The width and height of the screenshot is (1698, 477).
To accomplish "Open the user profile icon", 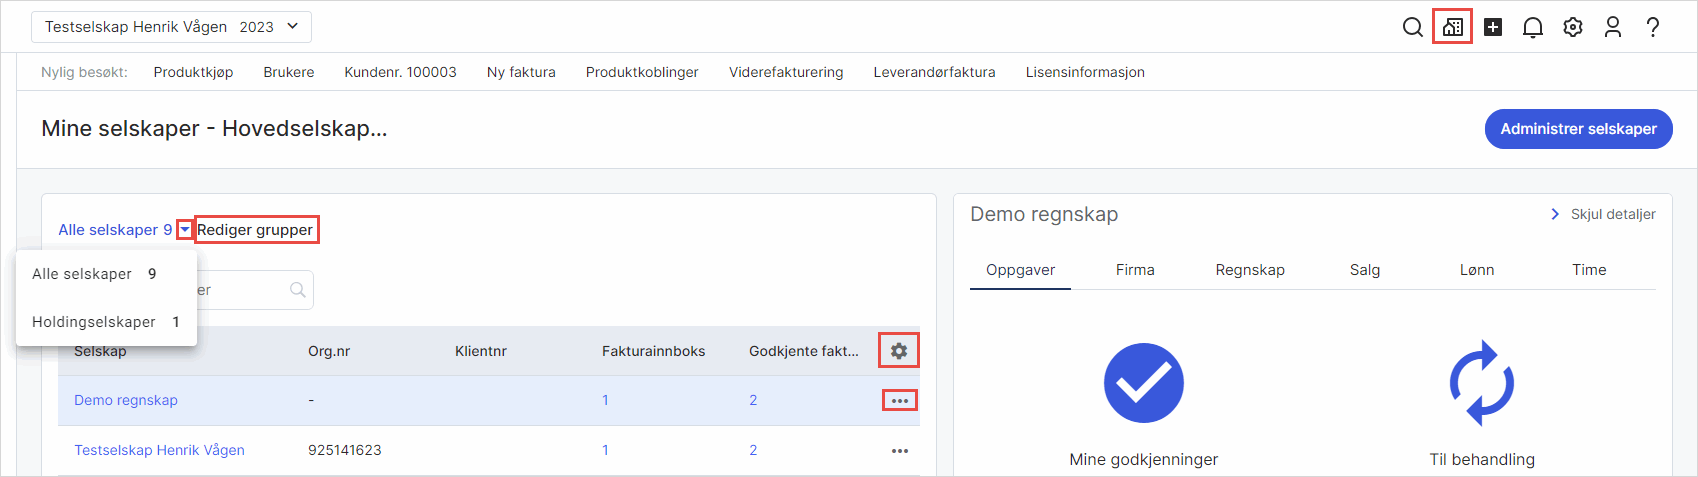I will [1612, 27].
